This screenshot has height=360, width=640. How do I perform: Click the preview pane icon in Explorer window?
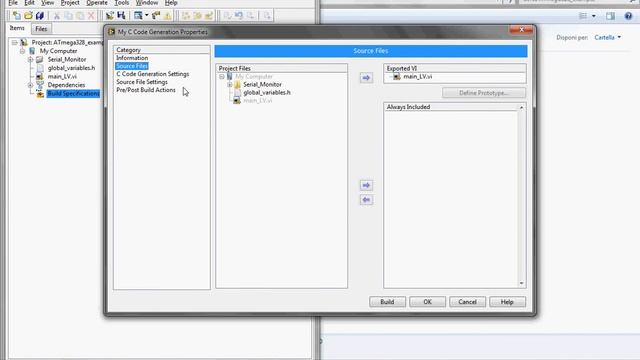[611, 16]
